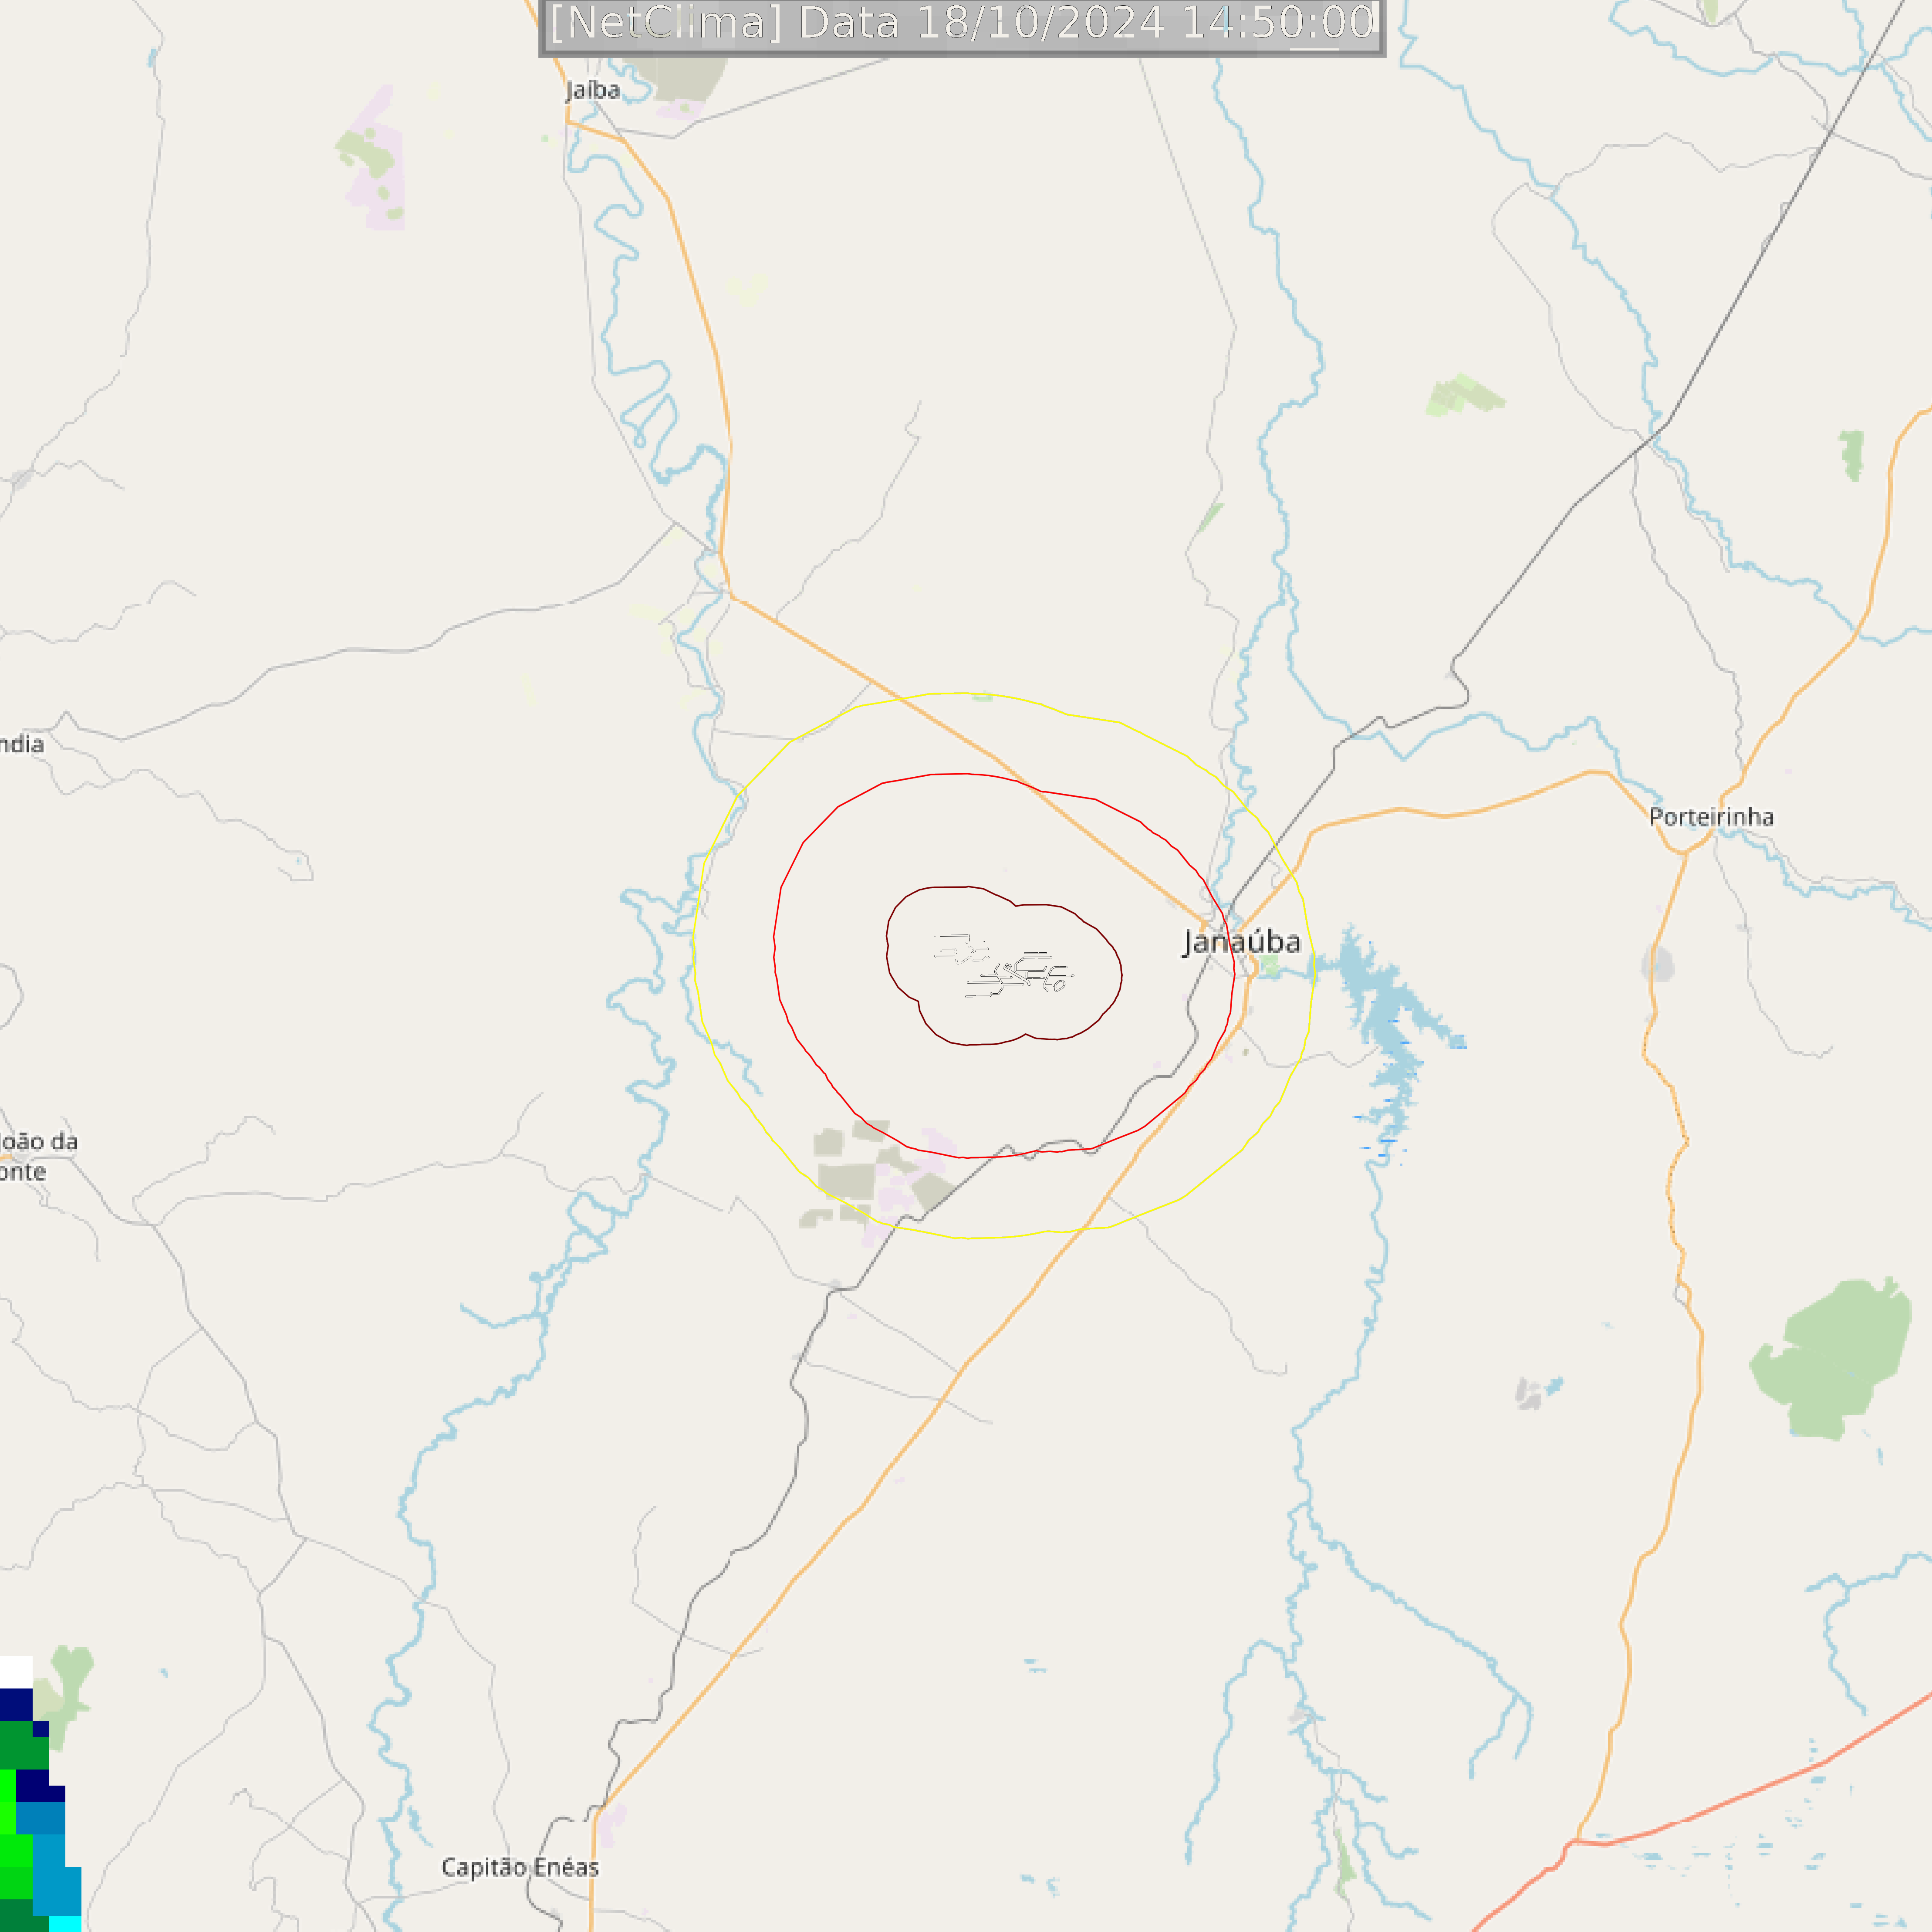Viewport: 1932px width, 1932px height.
Task: Select the Jaíba town label
Action: (x=593, y=90)
